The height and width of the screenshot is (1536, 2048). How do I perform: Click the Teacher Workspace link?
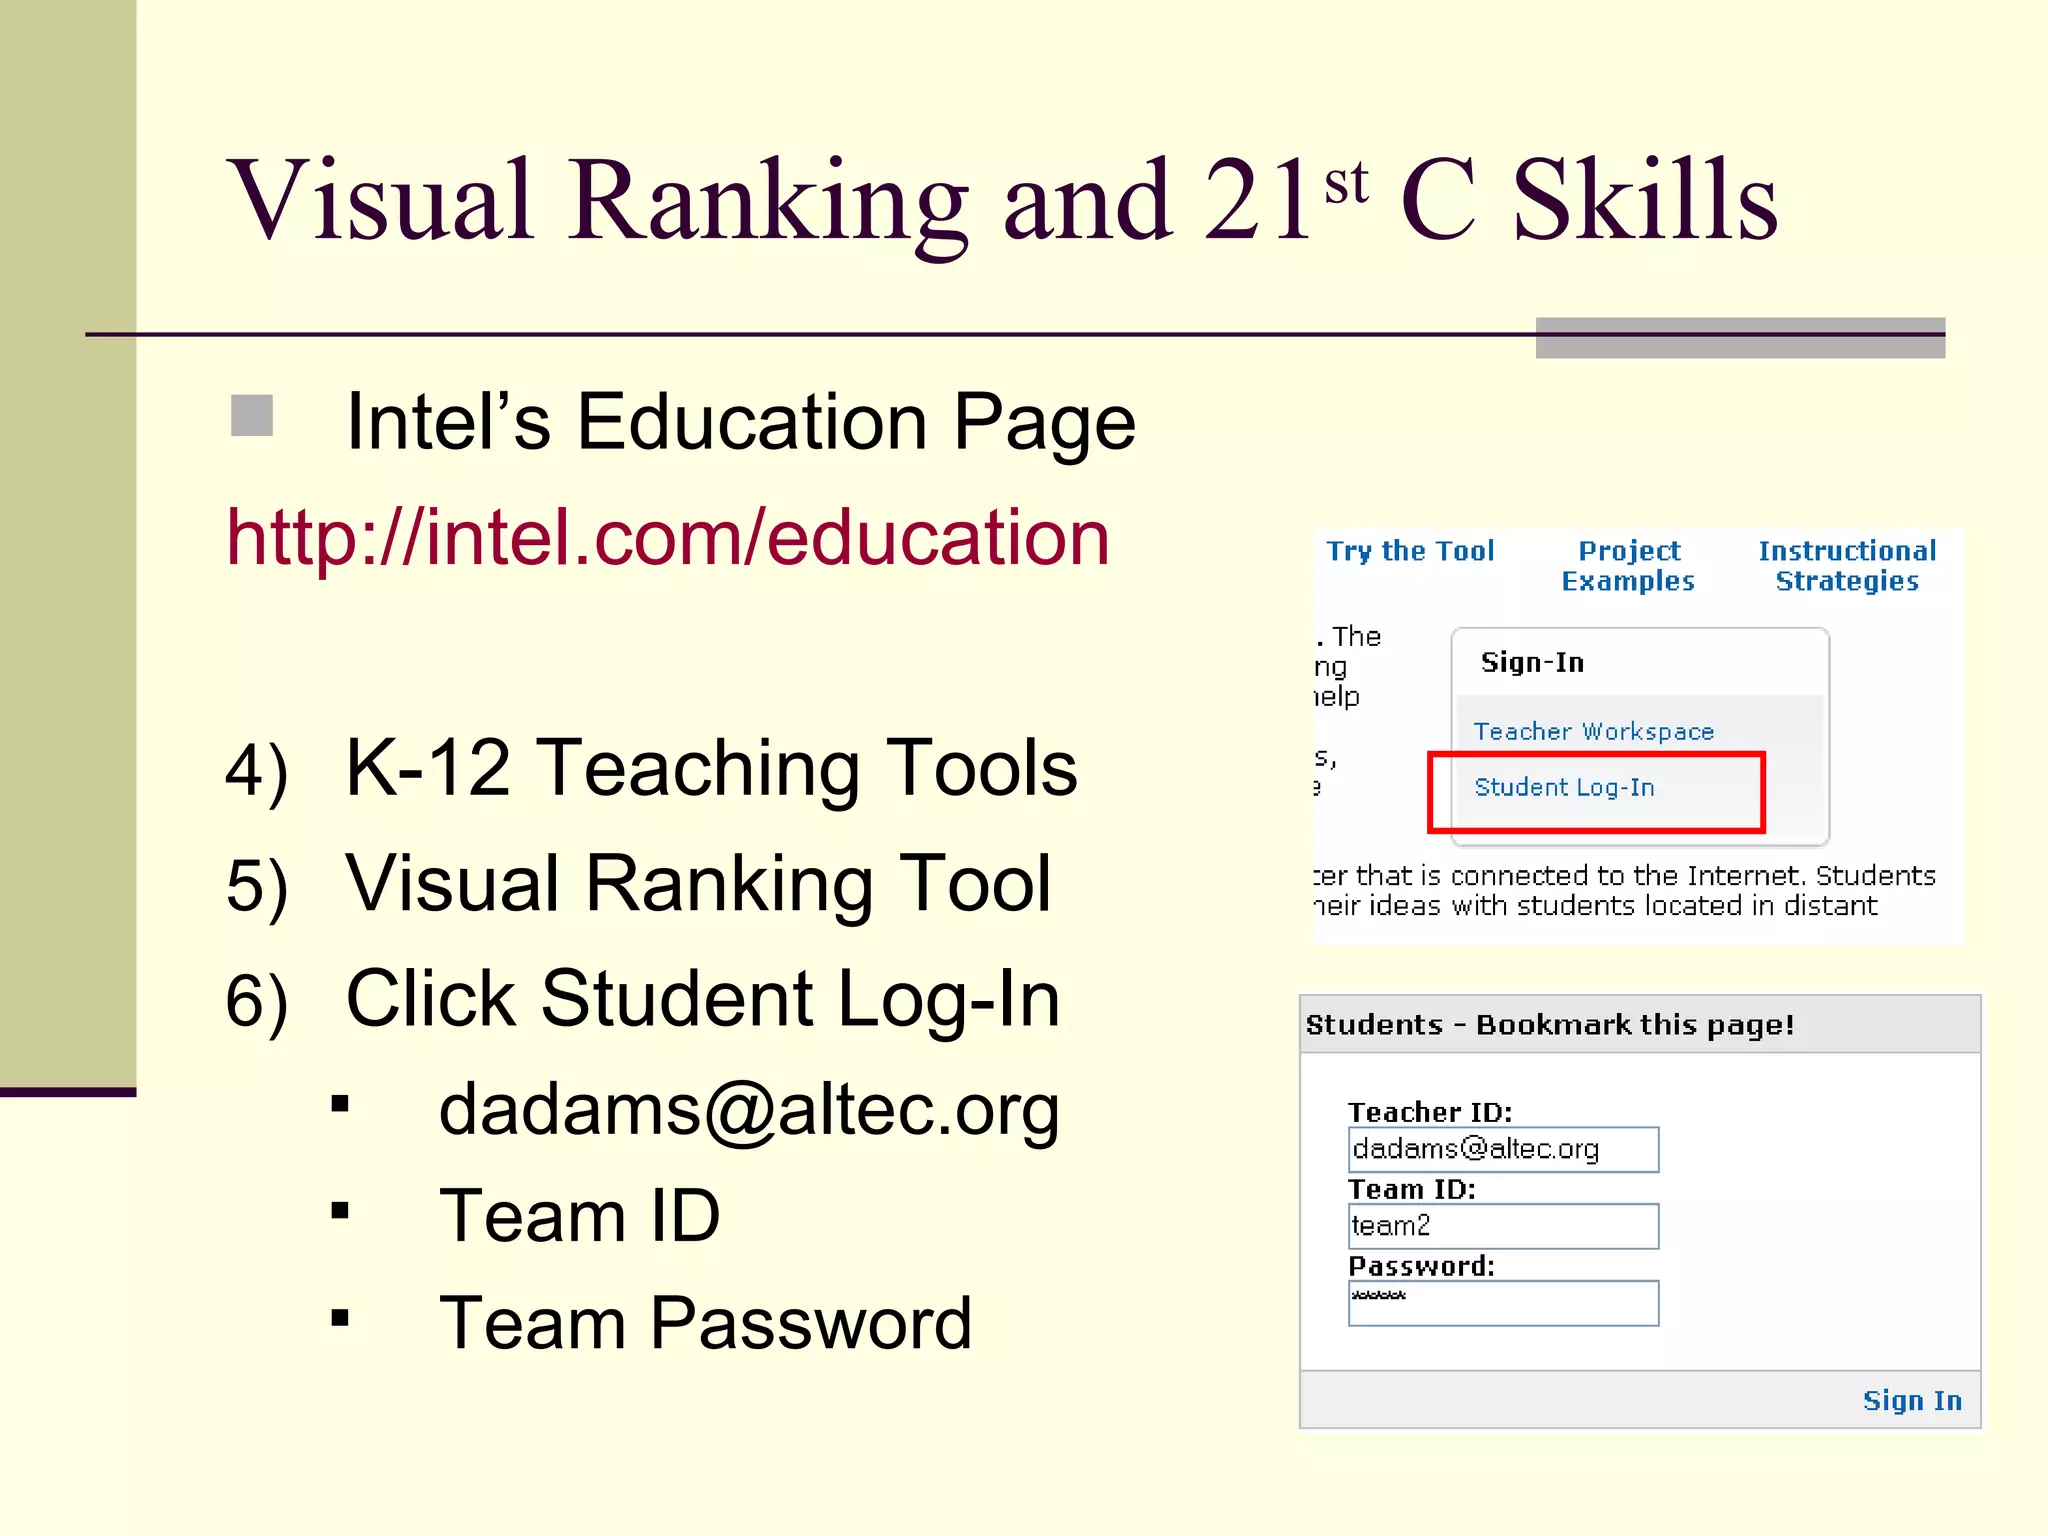pos(1593,732)
